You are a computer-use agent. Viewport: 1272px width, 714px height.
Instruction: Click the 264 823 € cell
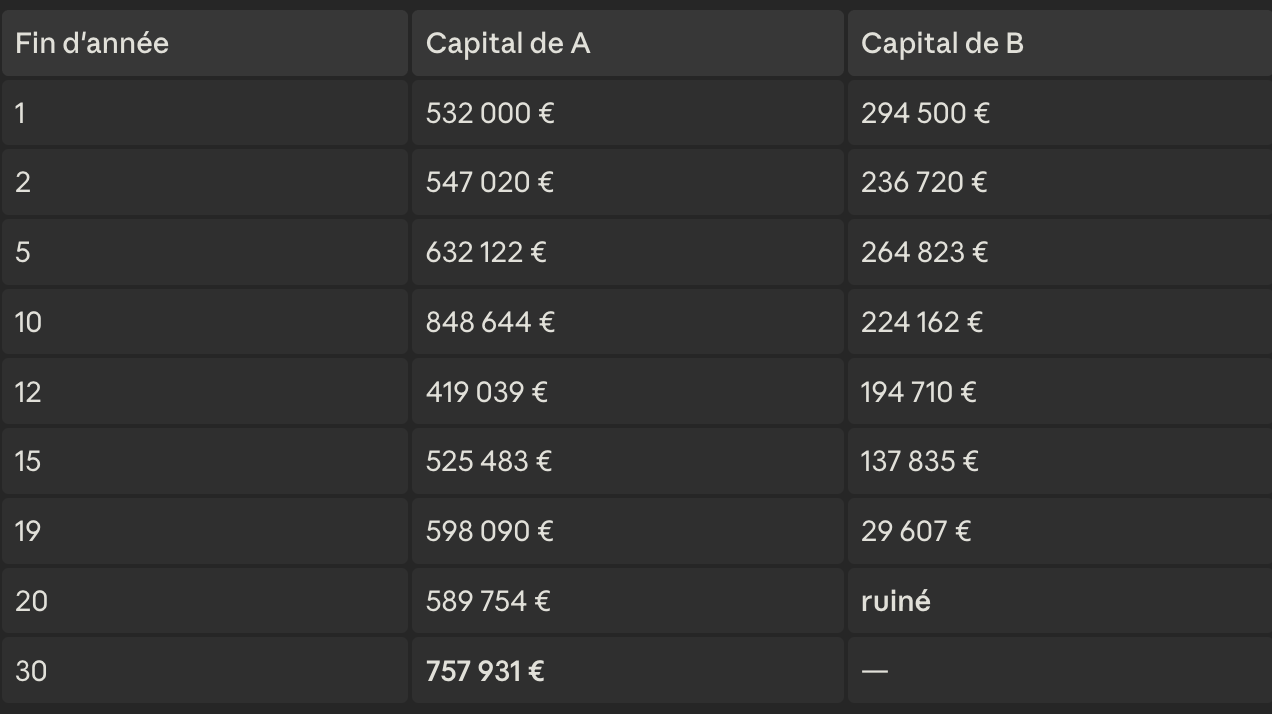point(1060,252)
